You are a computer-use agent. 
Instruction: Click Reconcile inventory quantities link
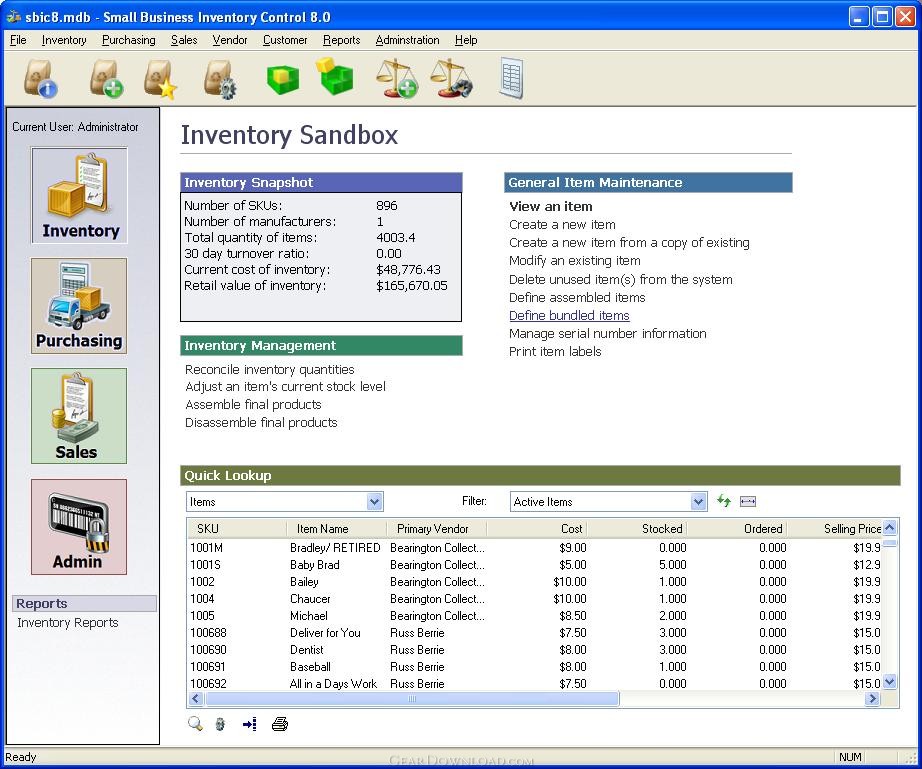coord(269,369)
